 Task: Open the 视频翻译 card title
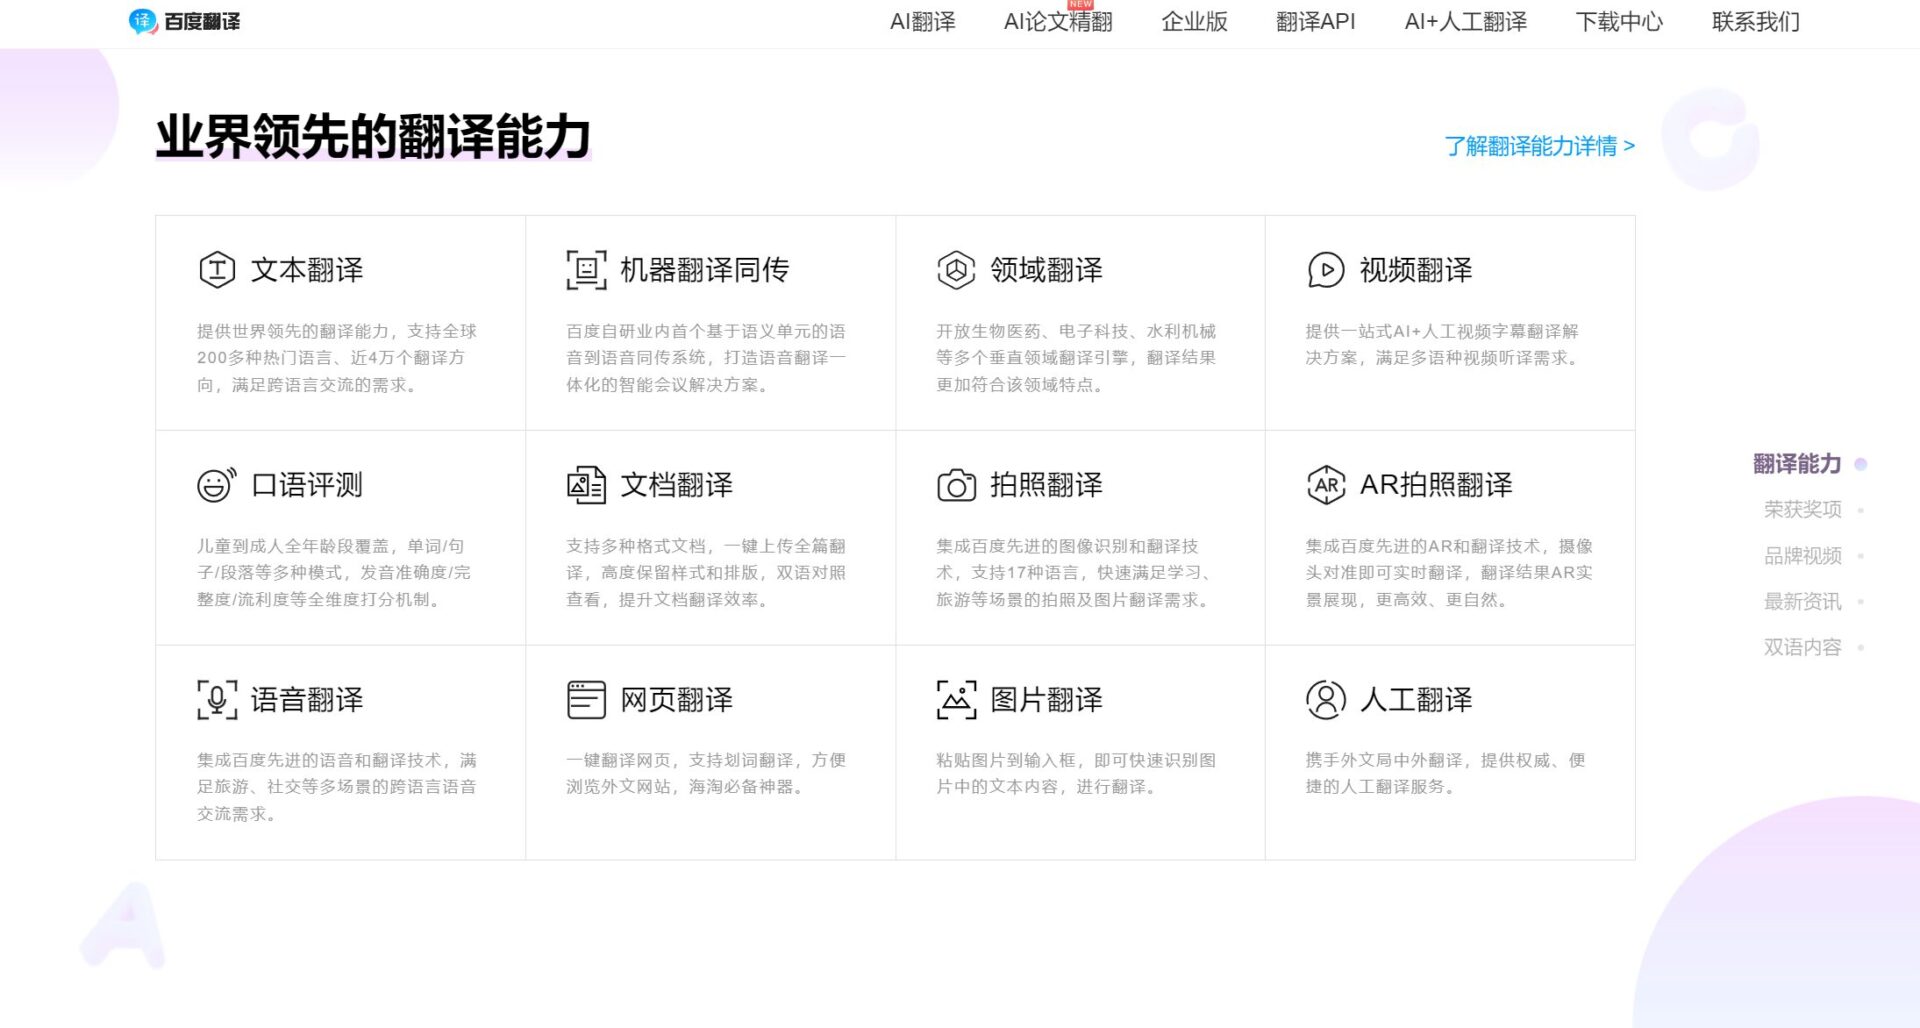(1416, 270)
